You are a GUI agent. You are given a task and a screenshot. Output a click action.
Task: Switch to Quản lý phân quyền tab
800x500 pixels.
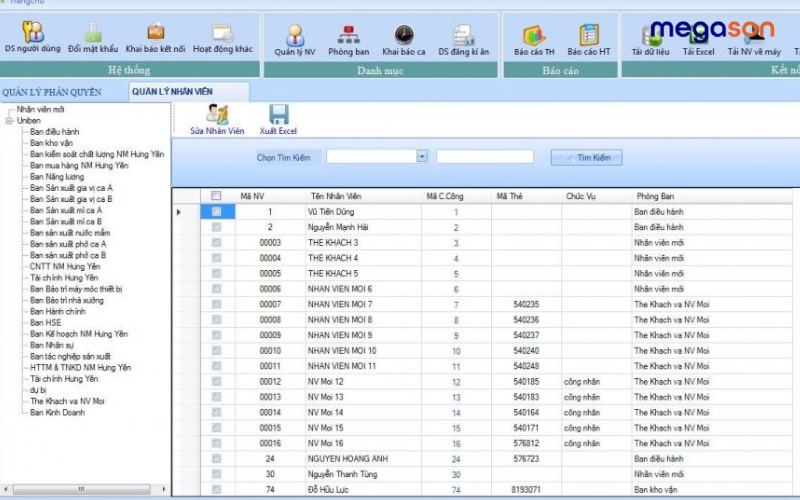click(52, 92)
